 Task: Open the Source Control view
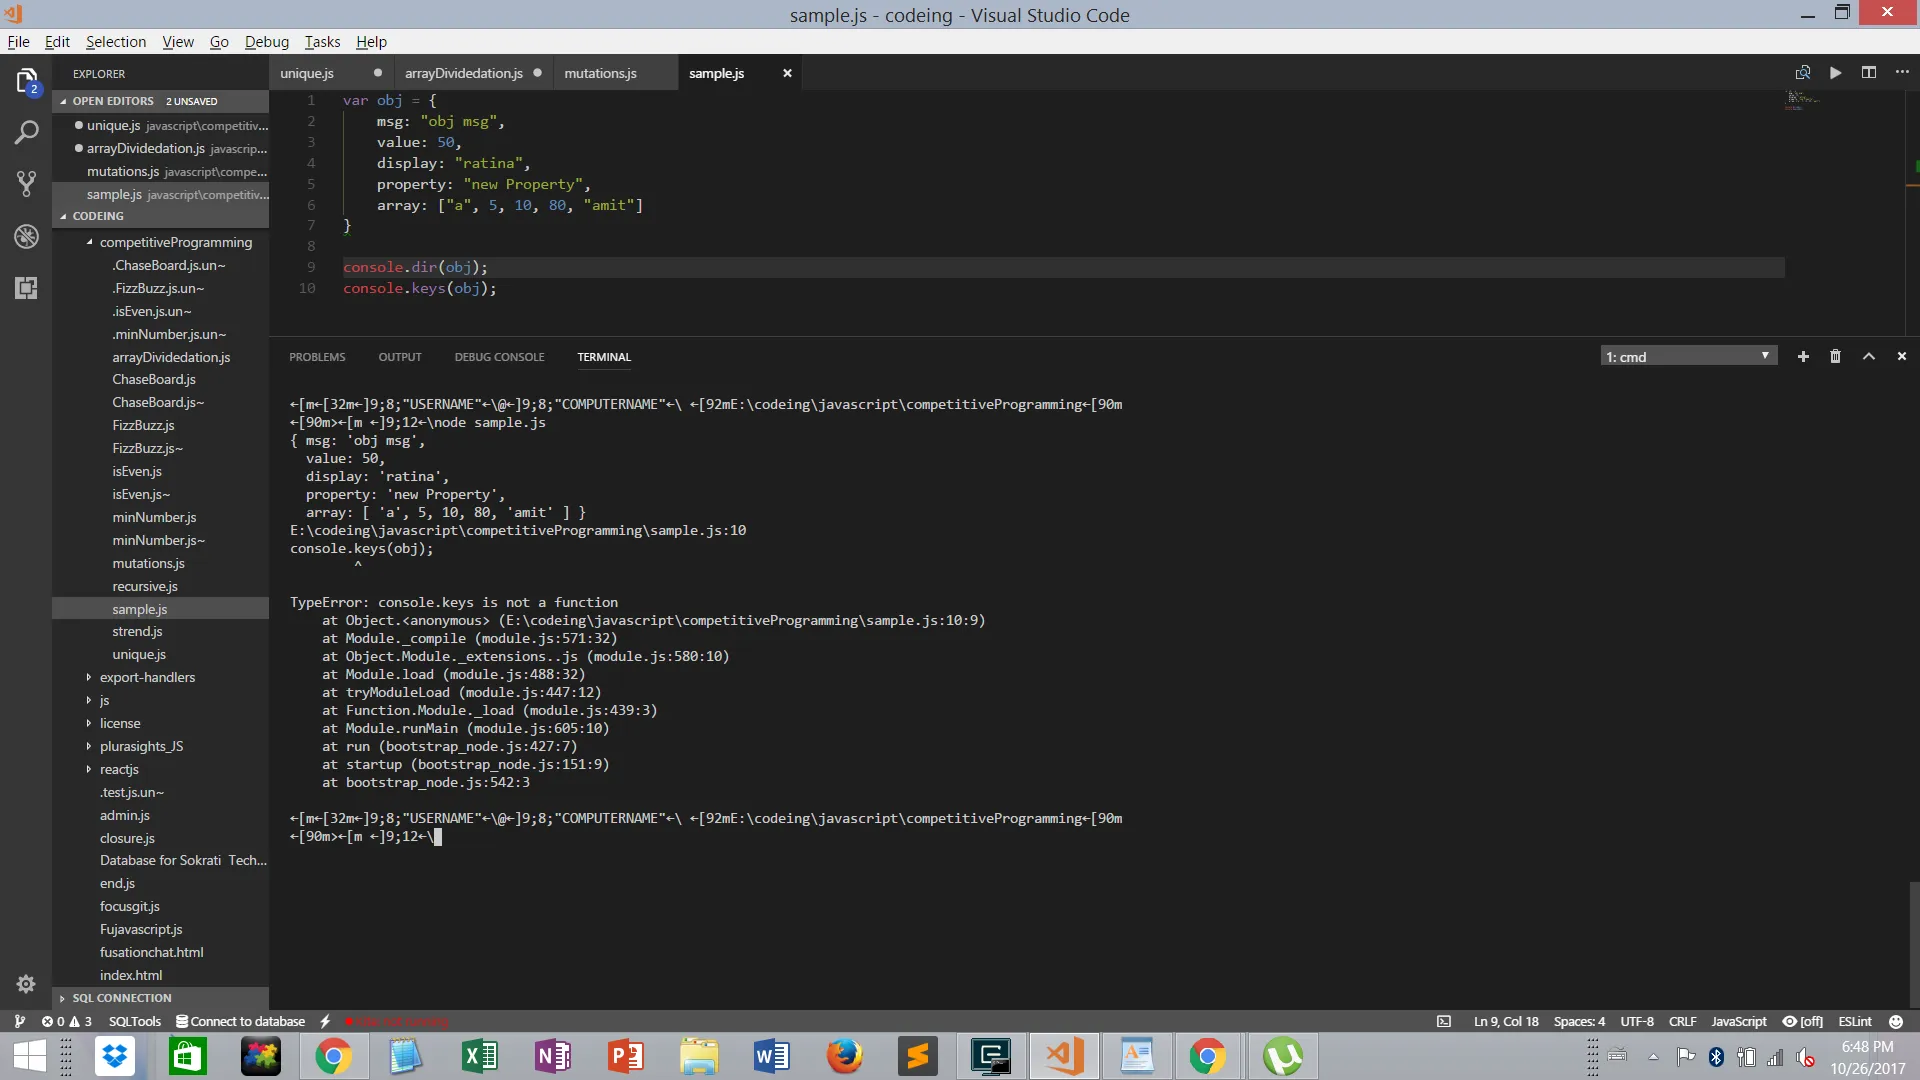click(27, 184)
